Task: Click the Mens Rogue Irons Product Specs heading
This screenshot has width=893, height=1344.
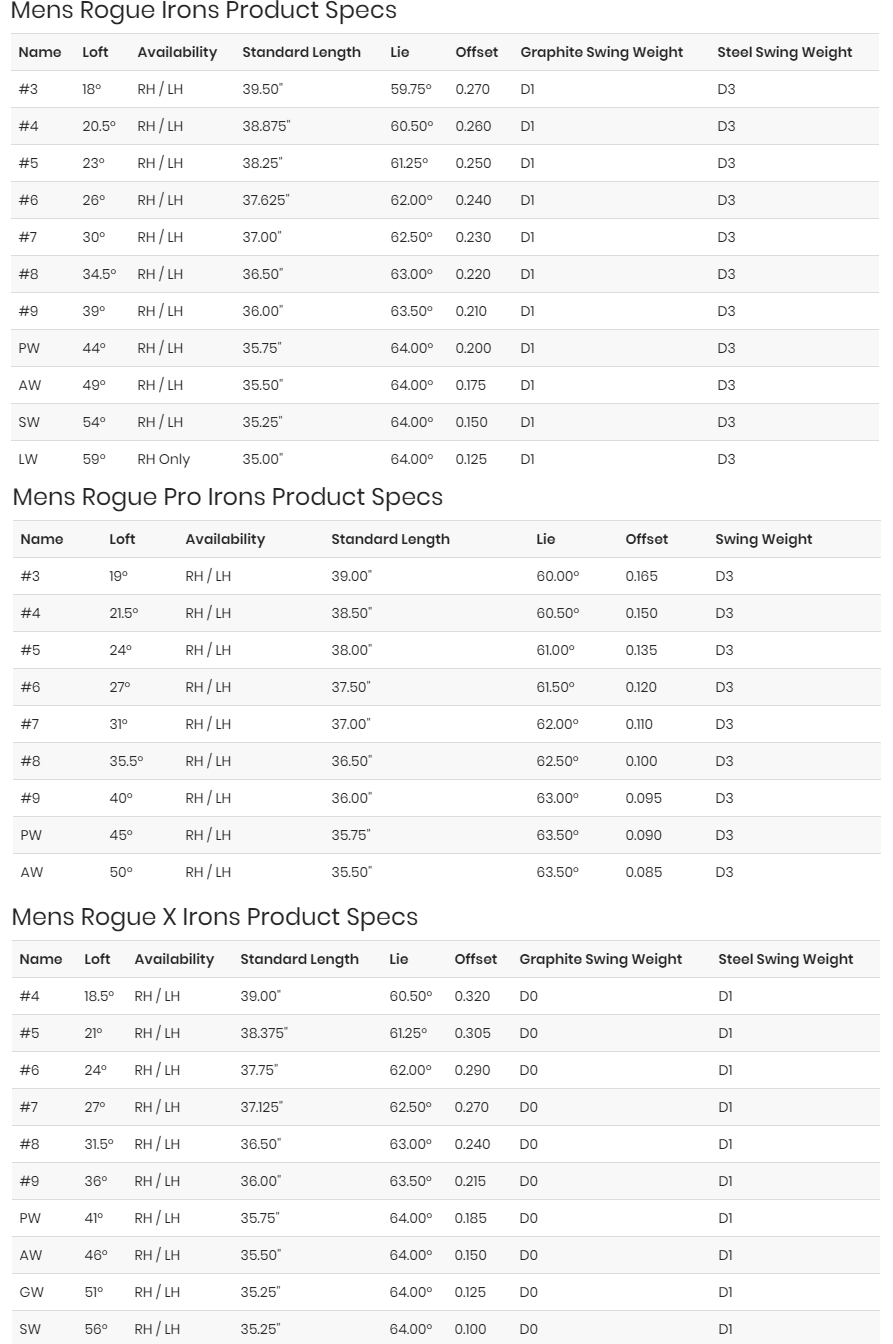Action: coord(203,11)
